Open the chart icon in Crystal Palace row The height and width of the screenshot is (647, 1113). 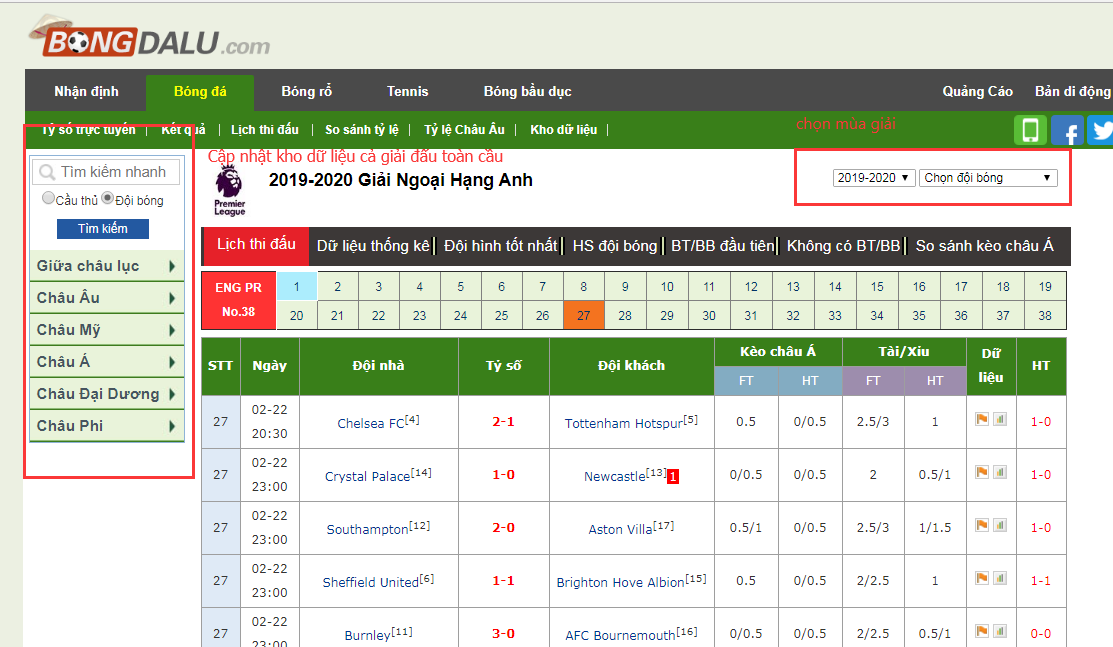999,472
